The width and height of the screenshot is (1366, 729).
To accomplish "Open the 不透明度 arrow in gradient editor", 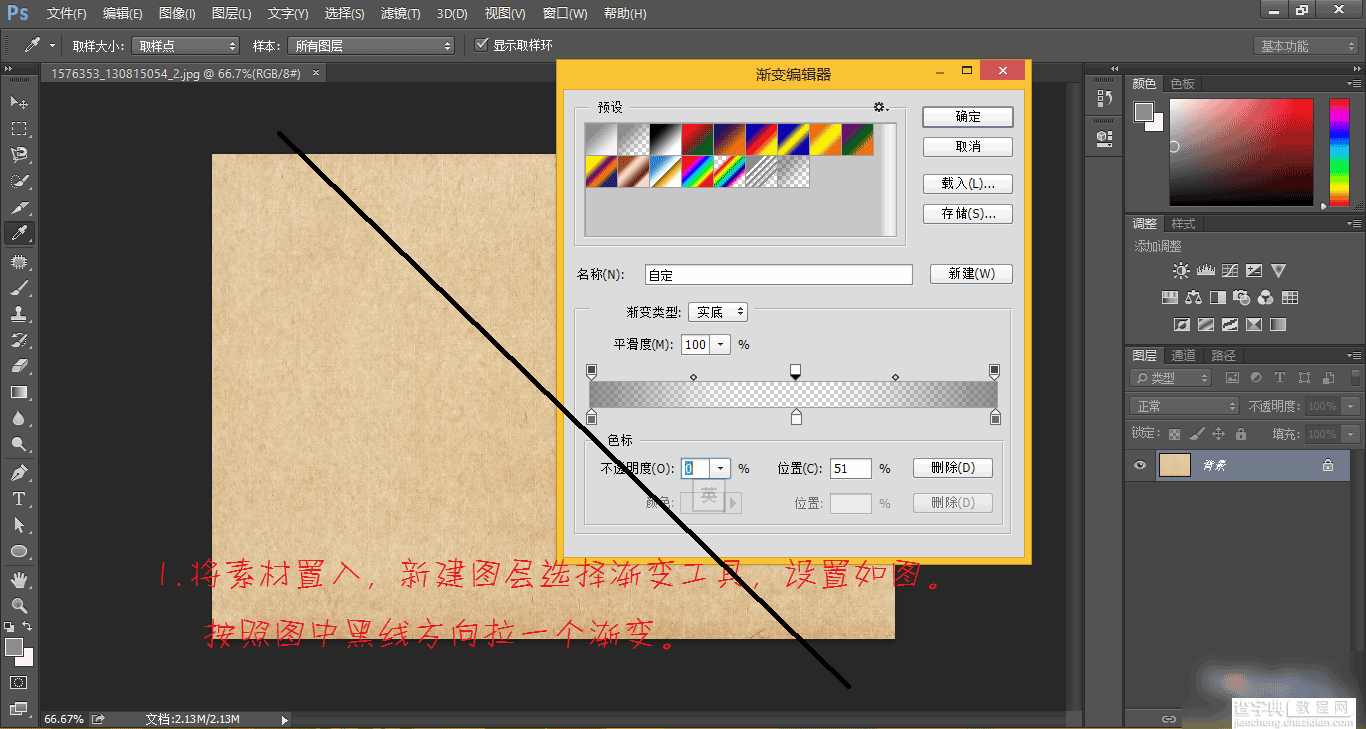I will tap(720, 468).
